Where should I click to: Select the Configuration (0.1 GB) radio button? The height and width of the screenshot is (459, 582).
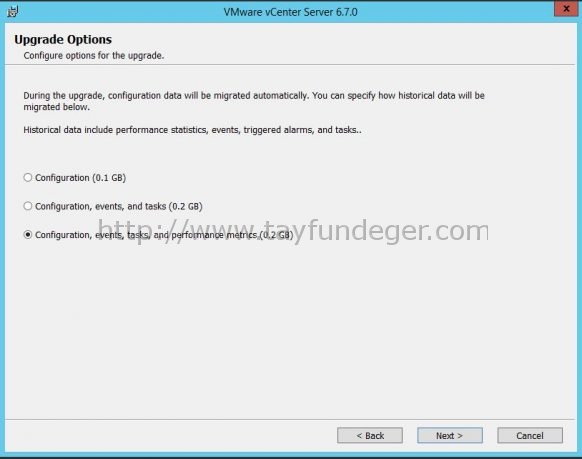point(28,177)
